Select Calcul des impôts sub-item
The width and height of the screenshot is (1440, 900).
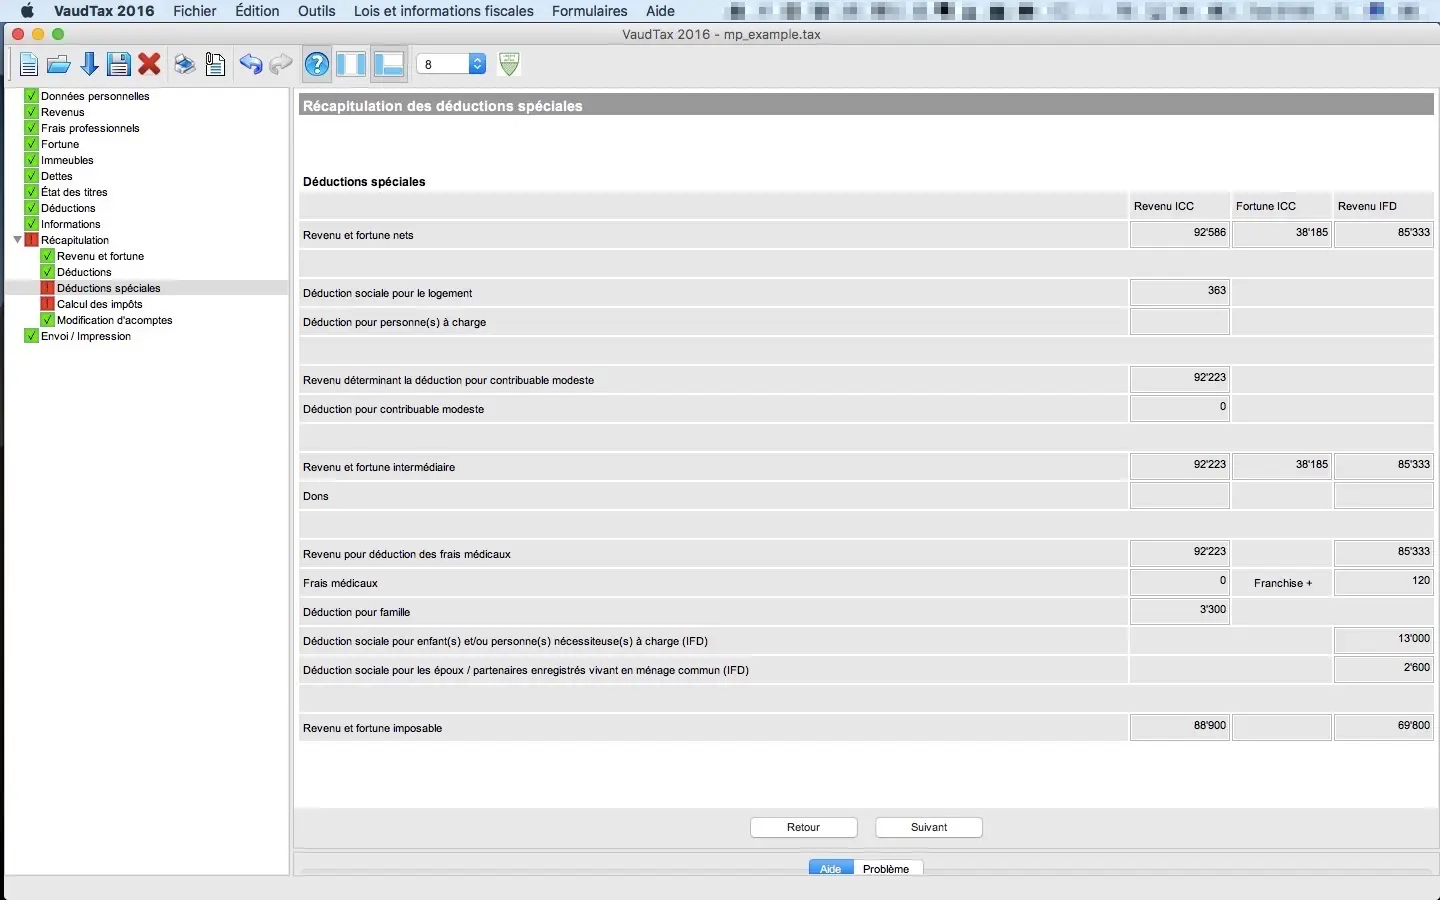tap(100, 304)
